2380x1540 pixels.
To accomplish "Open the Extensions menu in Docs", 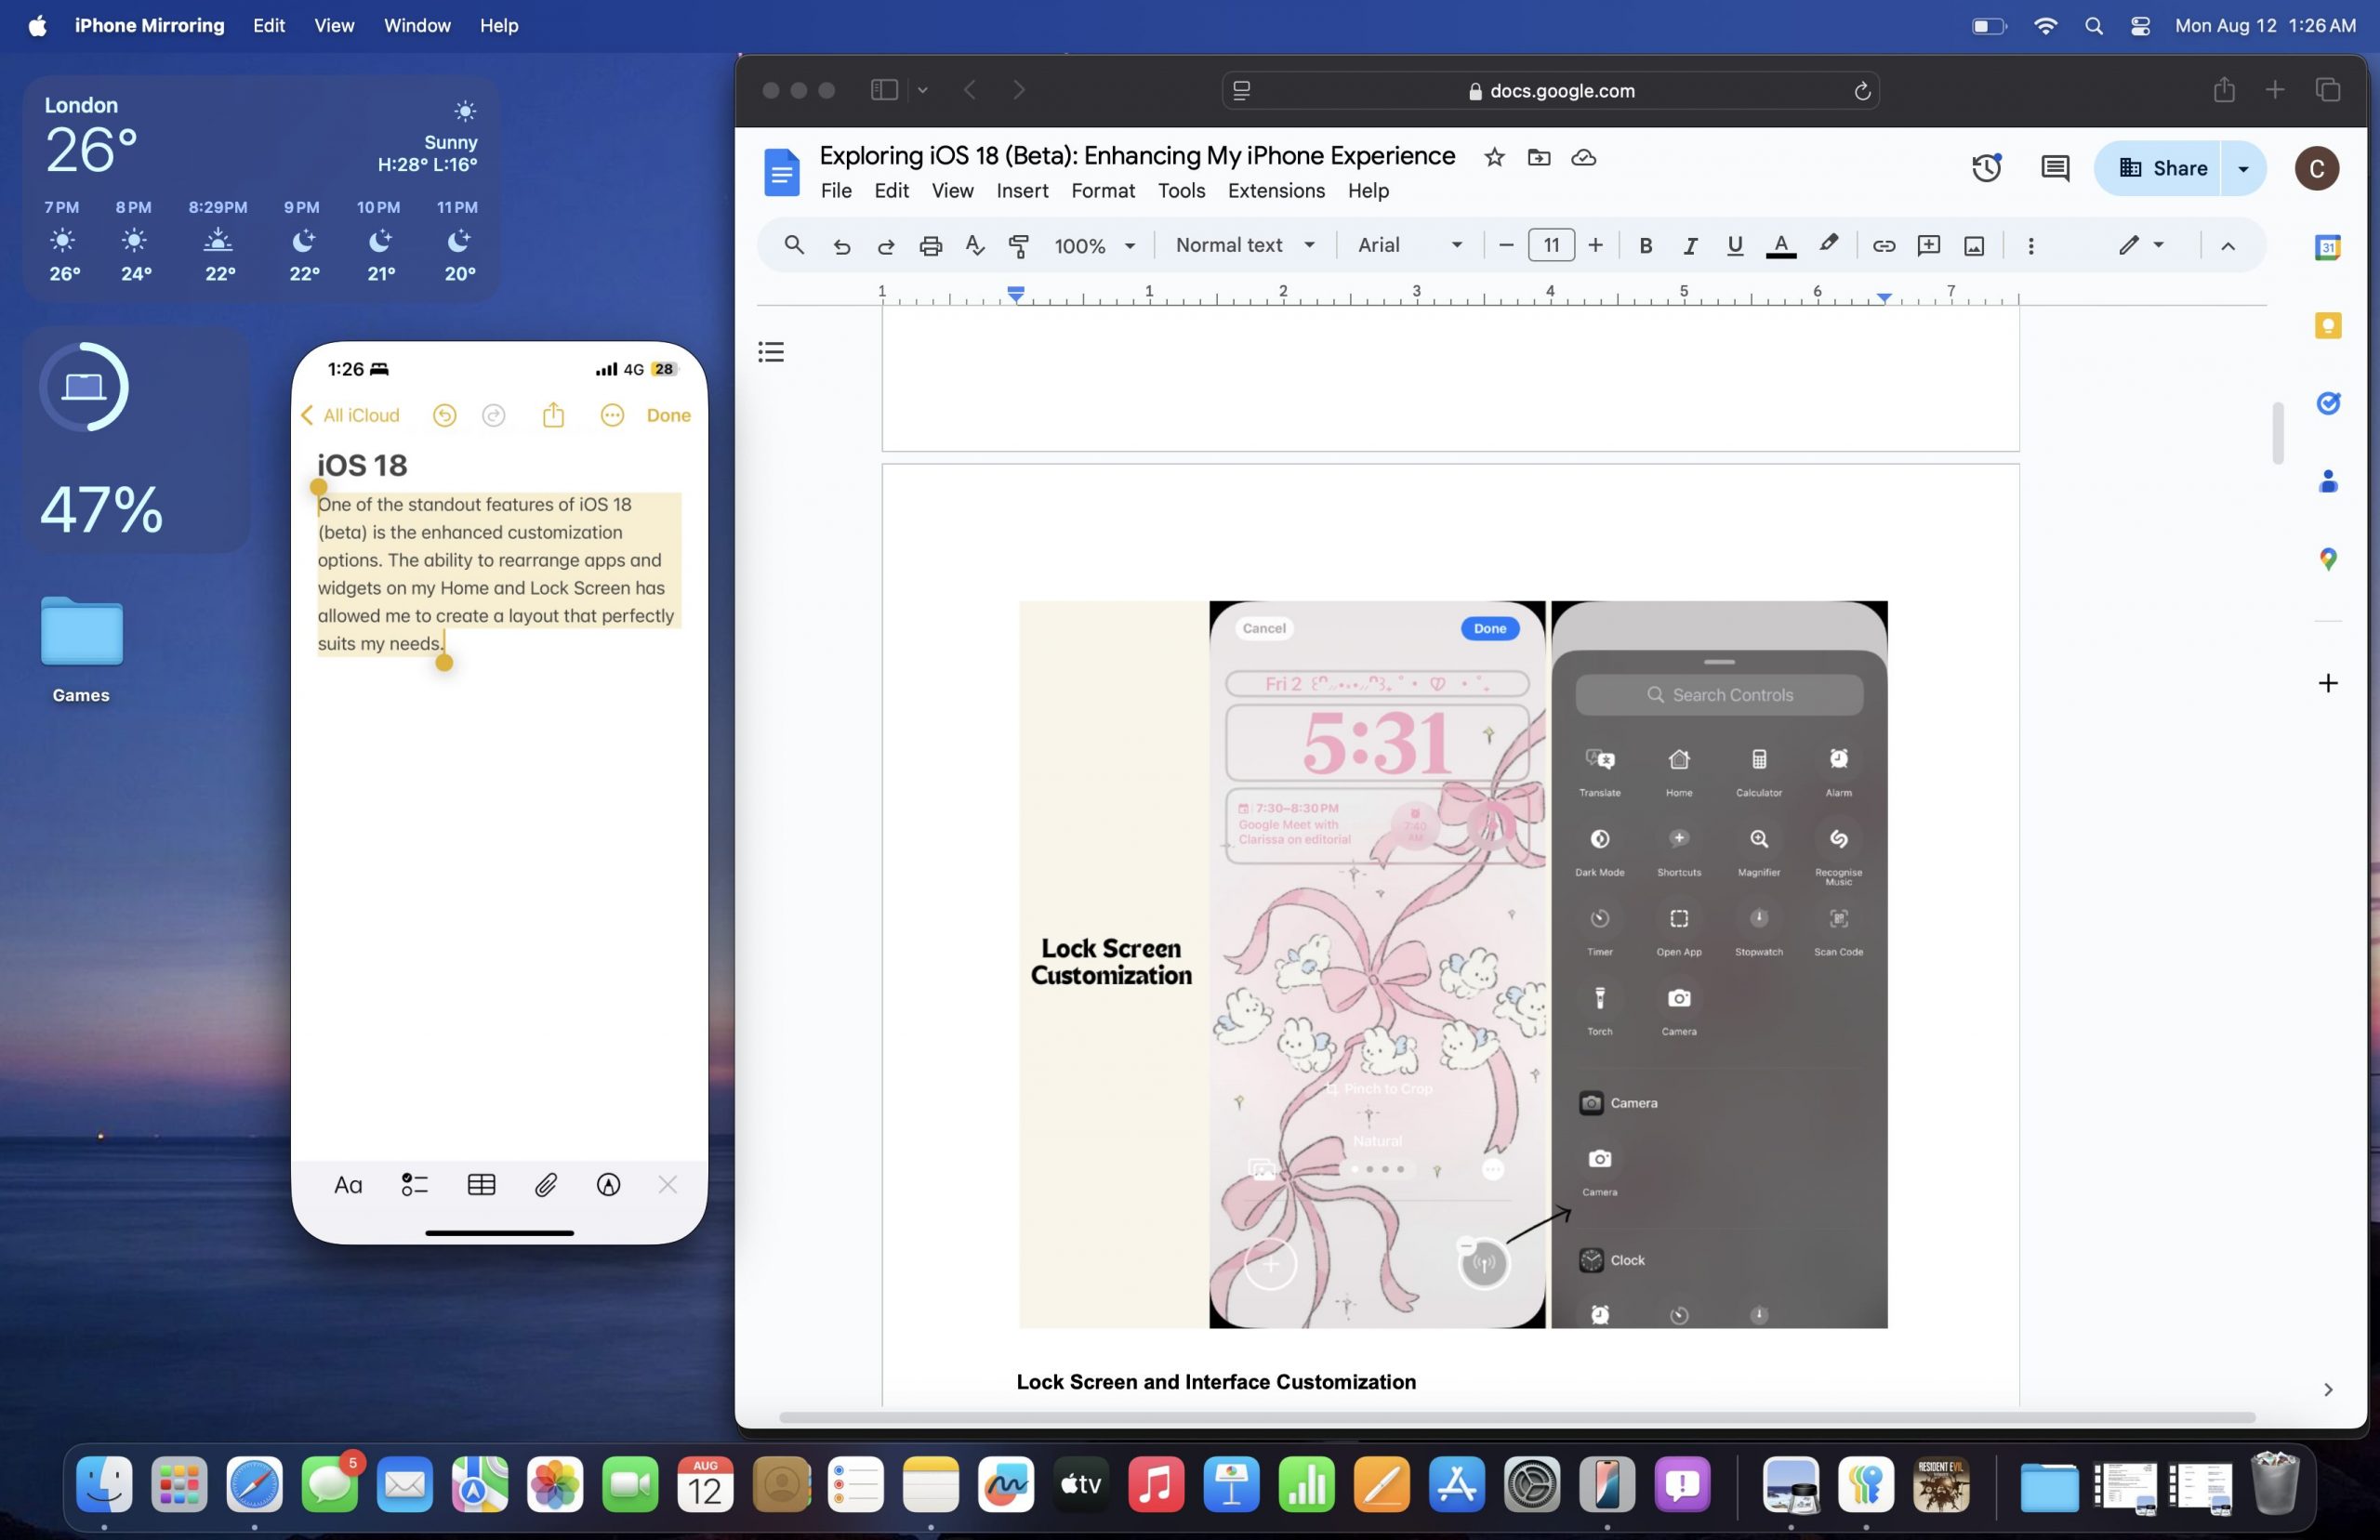I will (x=1276, y=191).
